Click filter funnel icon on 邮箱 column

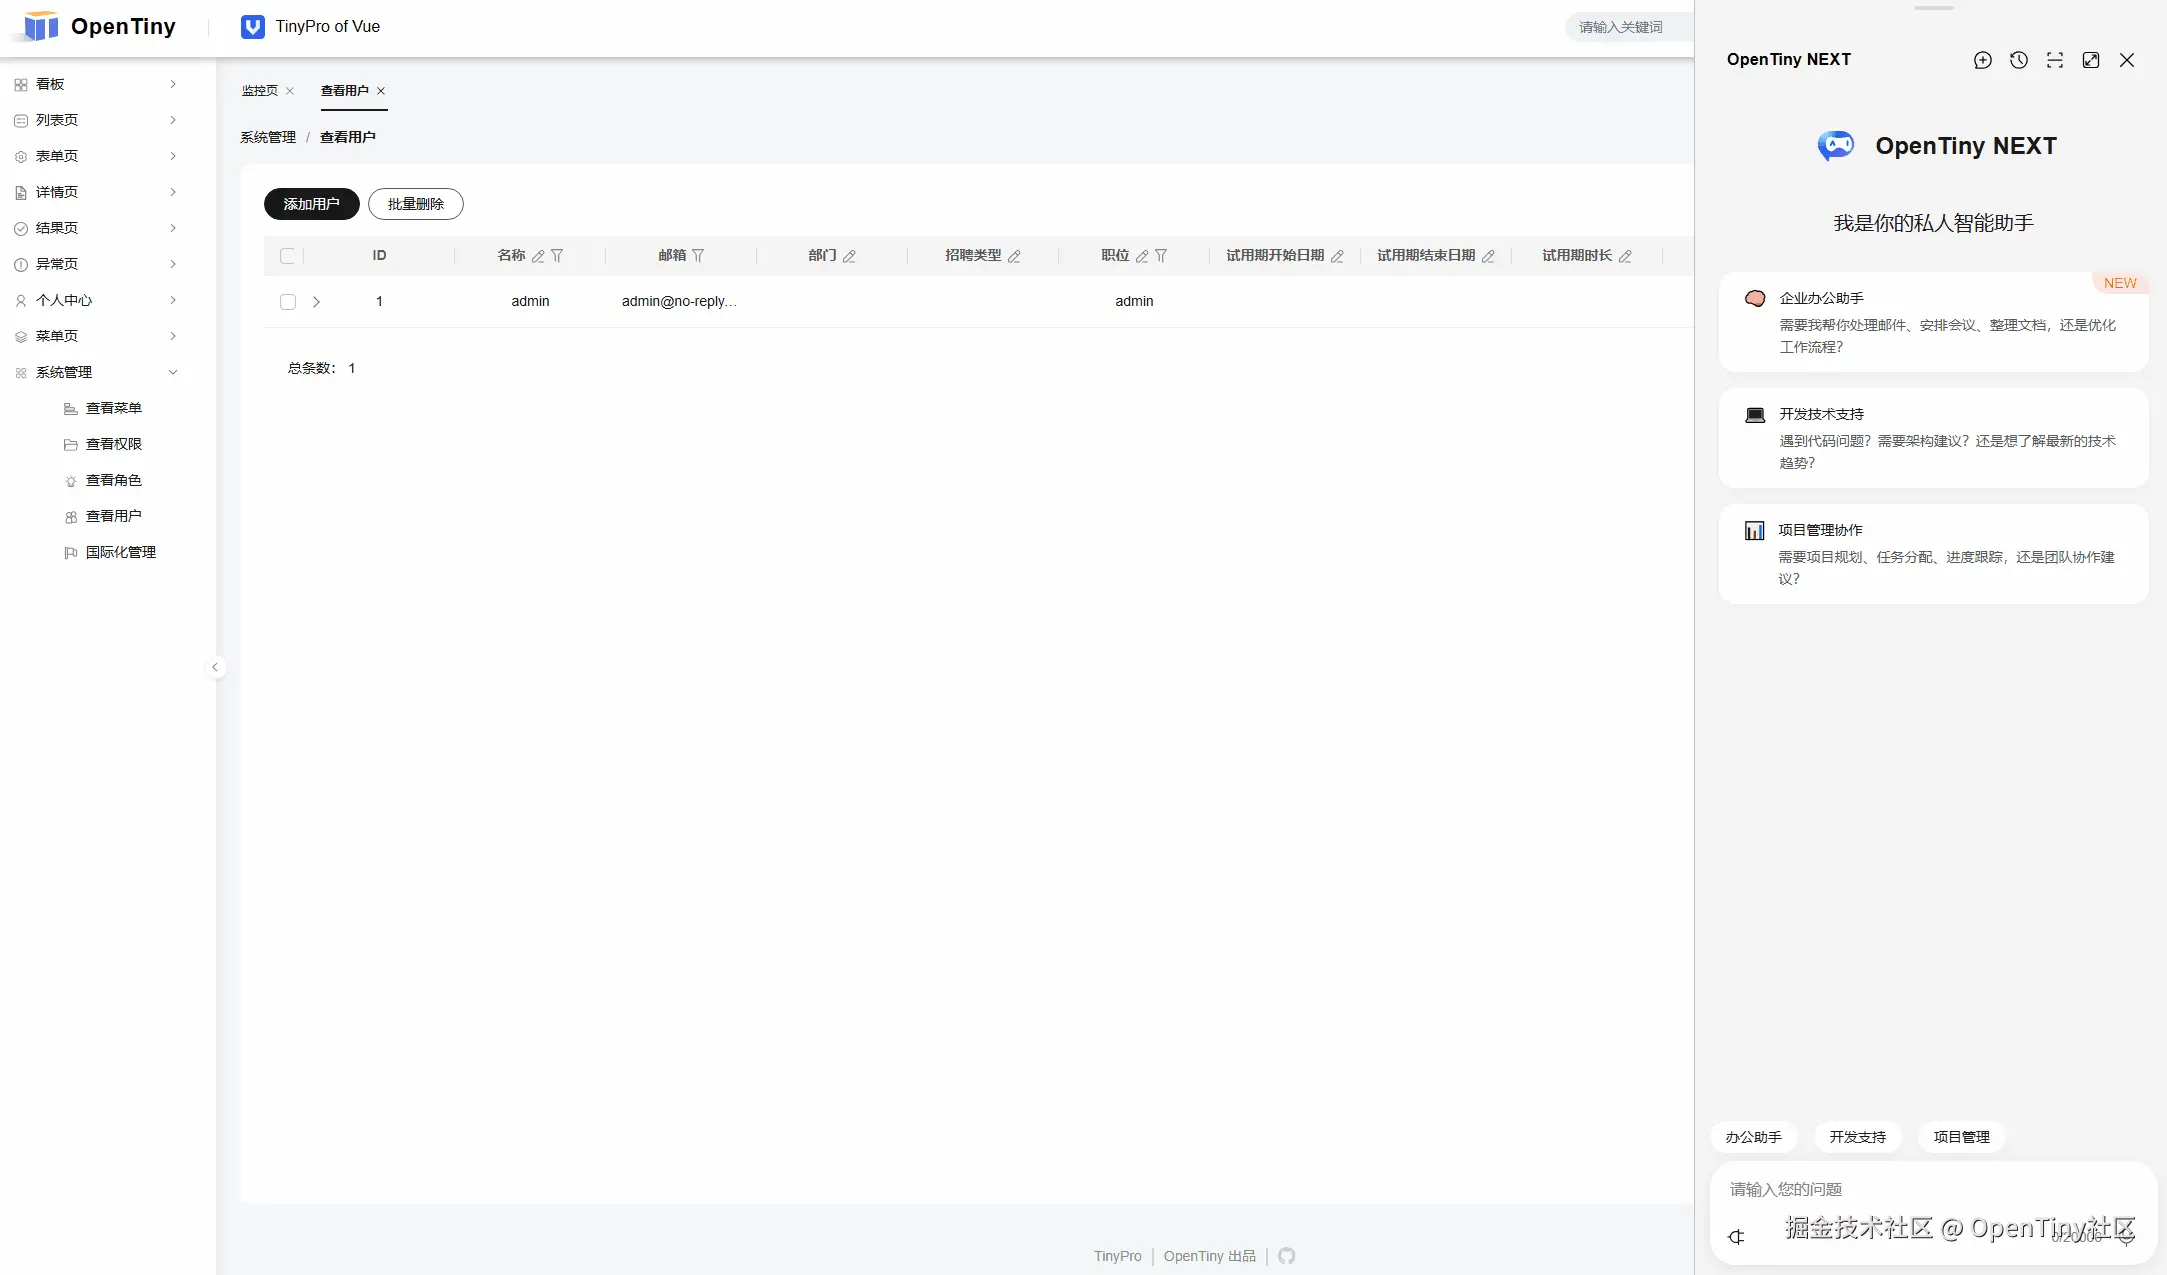click(698, 256)
